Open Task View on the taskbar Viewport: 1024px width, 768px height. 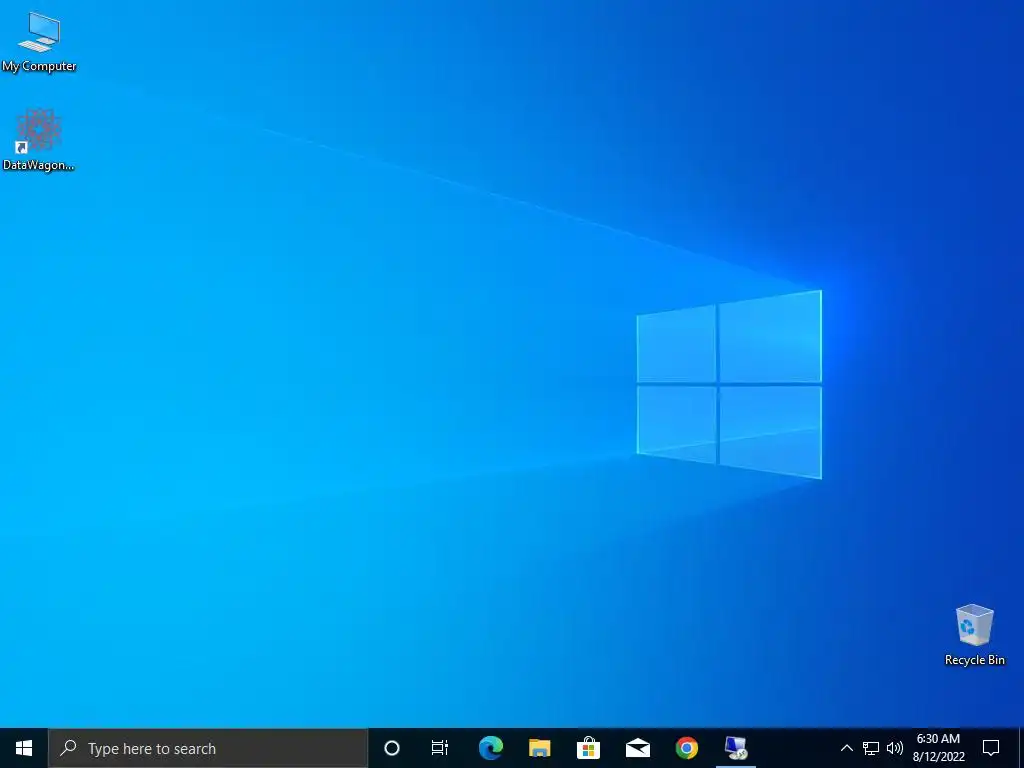[440, 748]
